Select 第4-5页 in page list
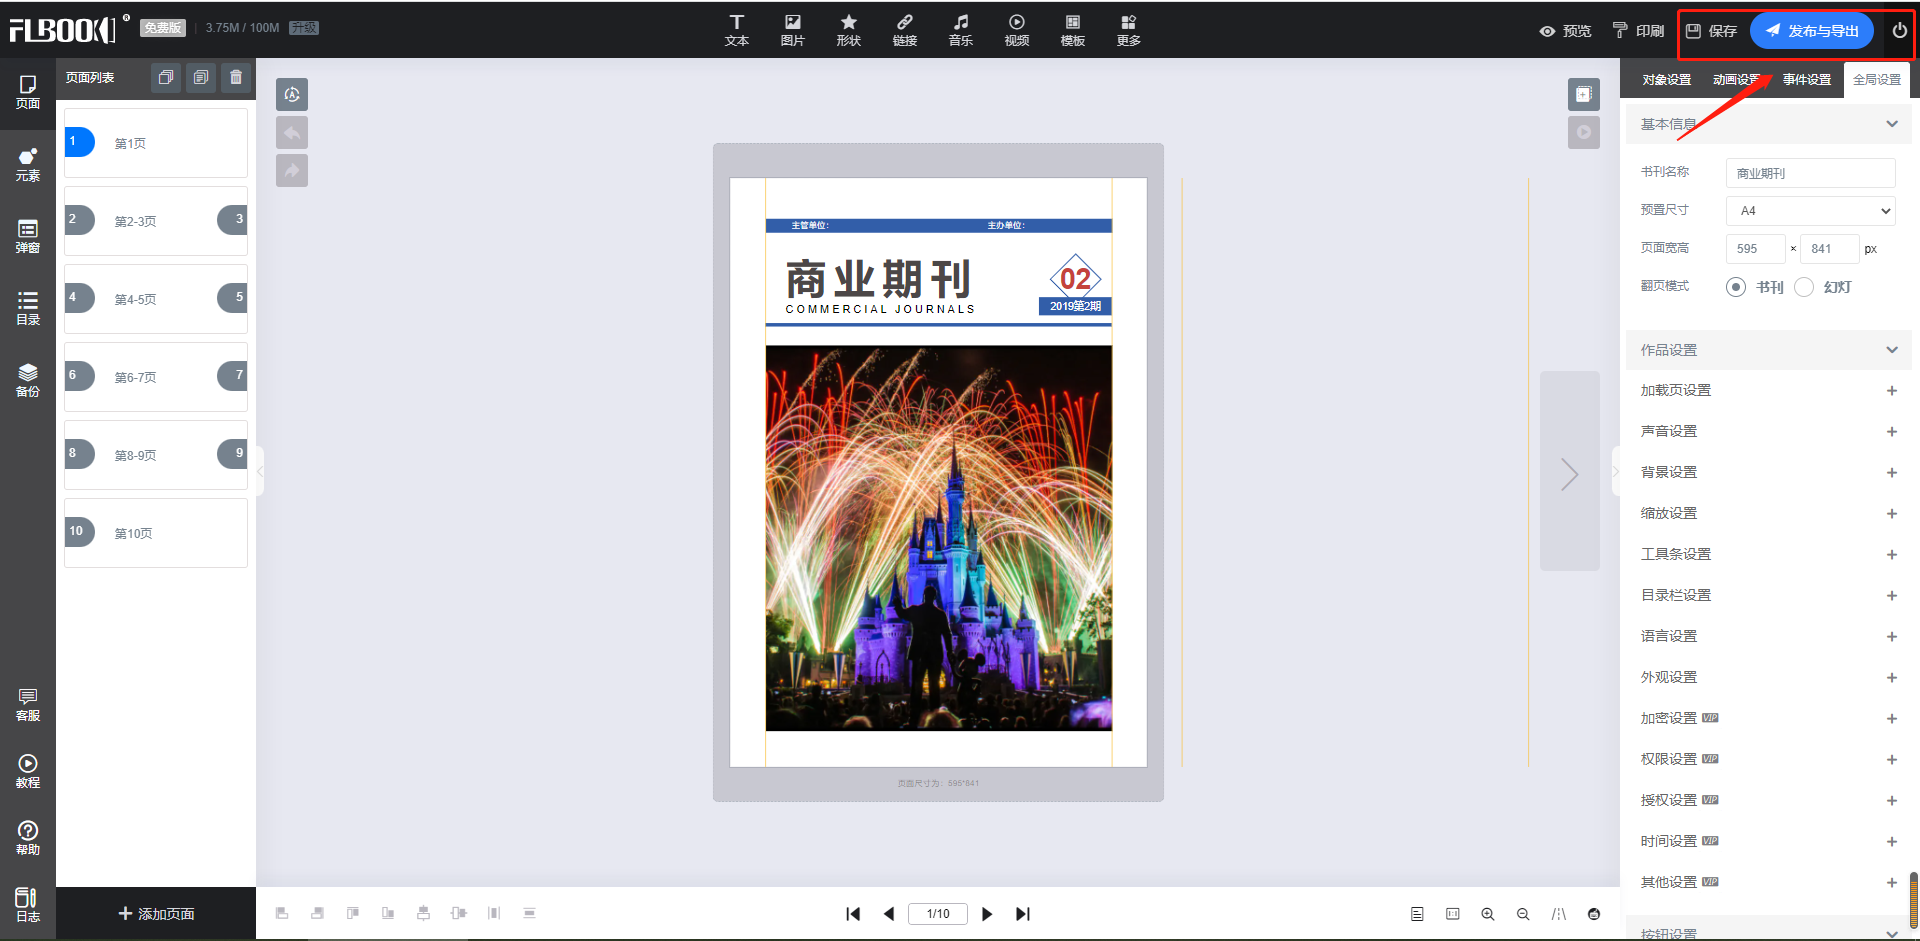 click(x=156, y=299)
